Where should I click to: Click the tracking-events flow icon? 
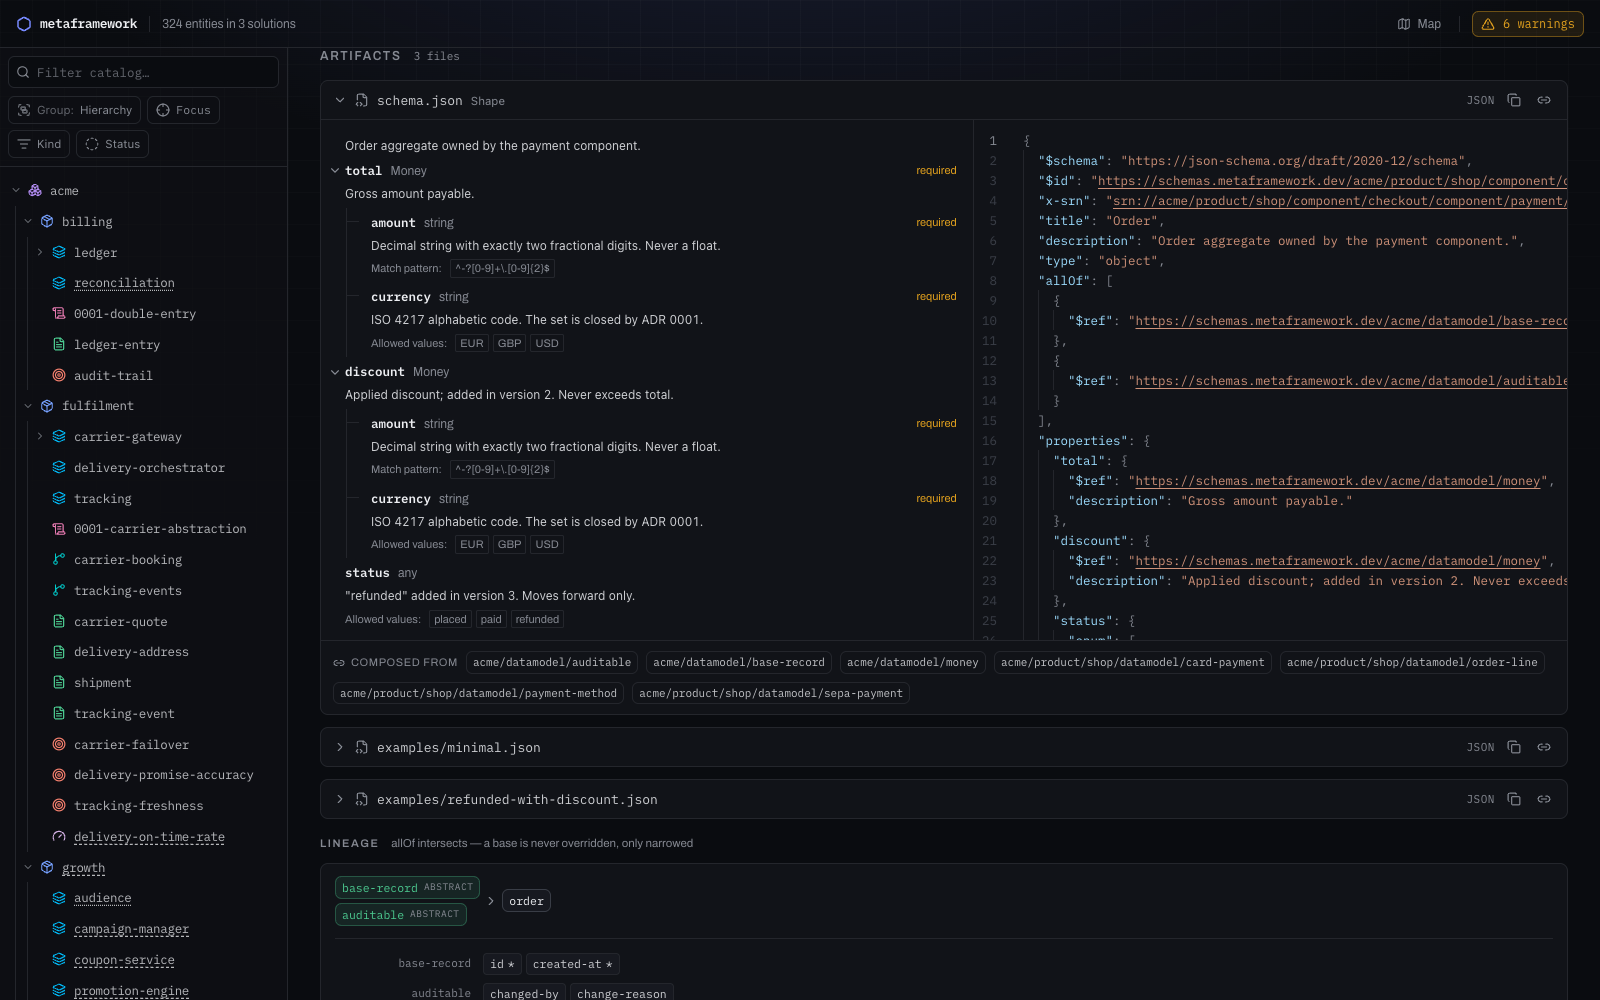pyautogui.click(x=59, y=591)
